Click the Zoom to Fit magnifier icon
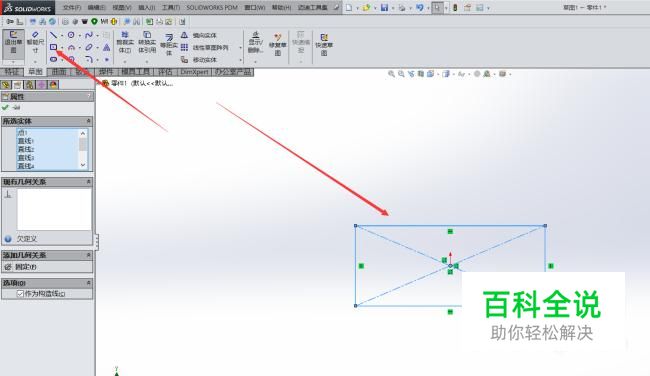Viewport: 650px width, 376px height. [x=391, y=74]
